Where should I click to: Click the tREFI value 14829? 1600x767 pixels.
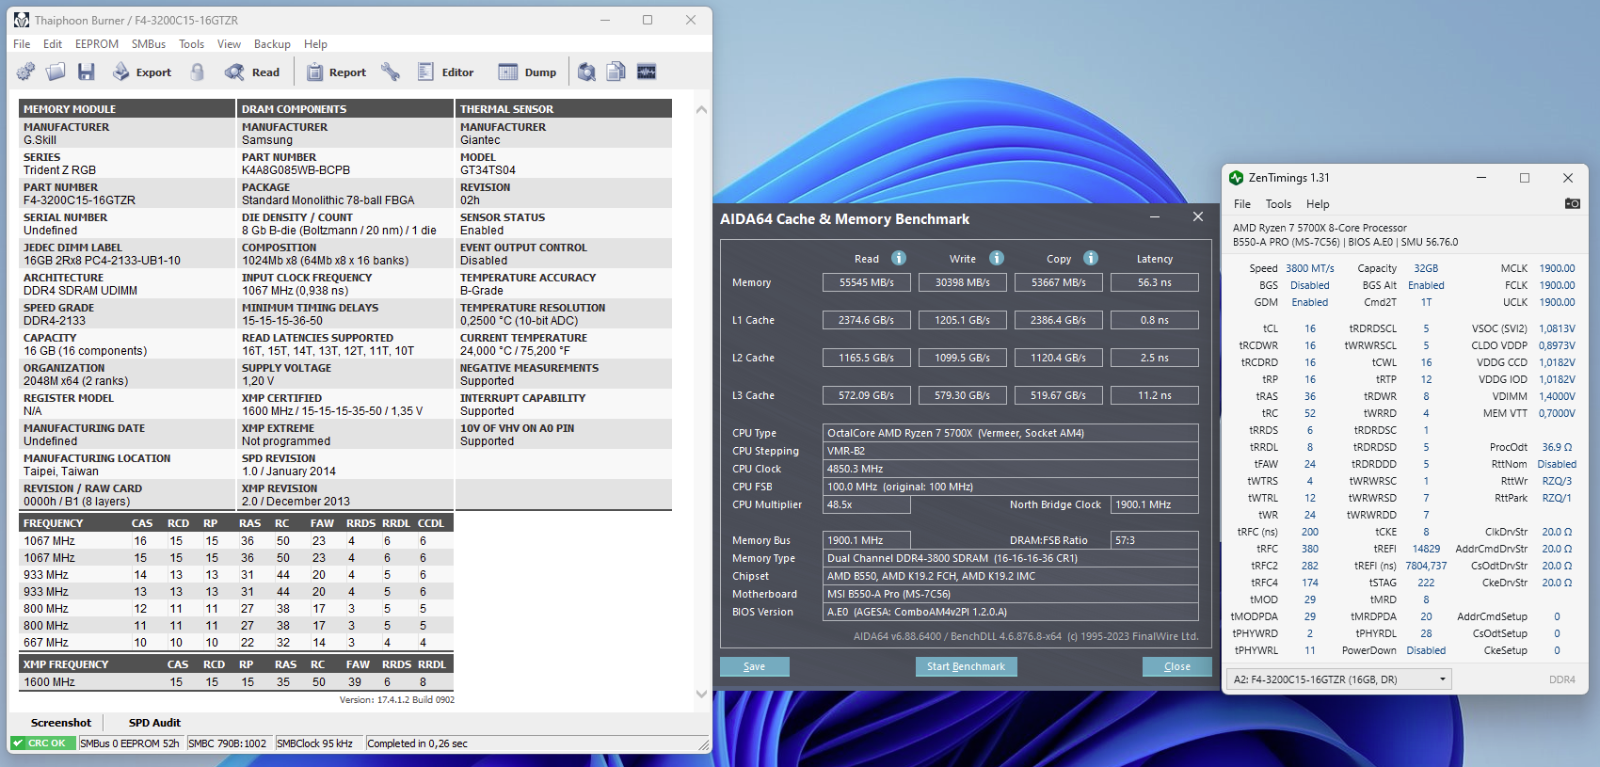1426,549
